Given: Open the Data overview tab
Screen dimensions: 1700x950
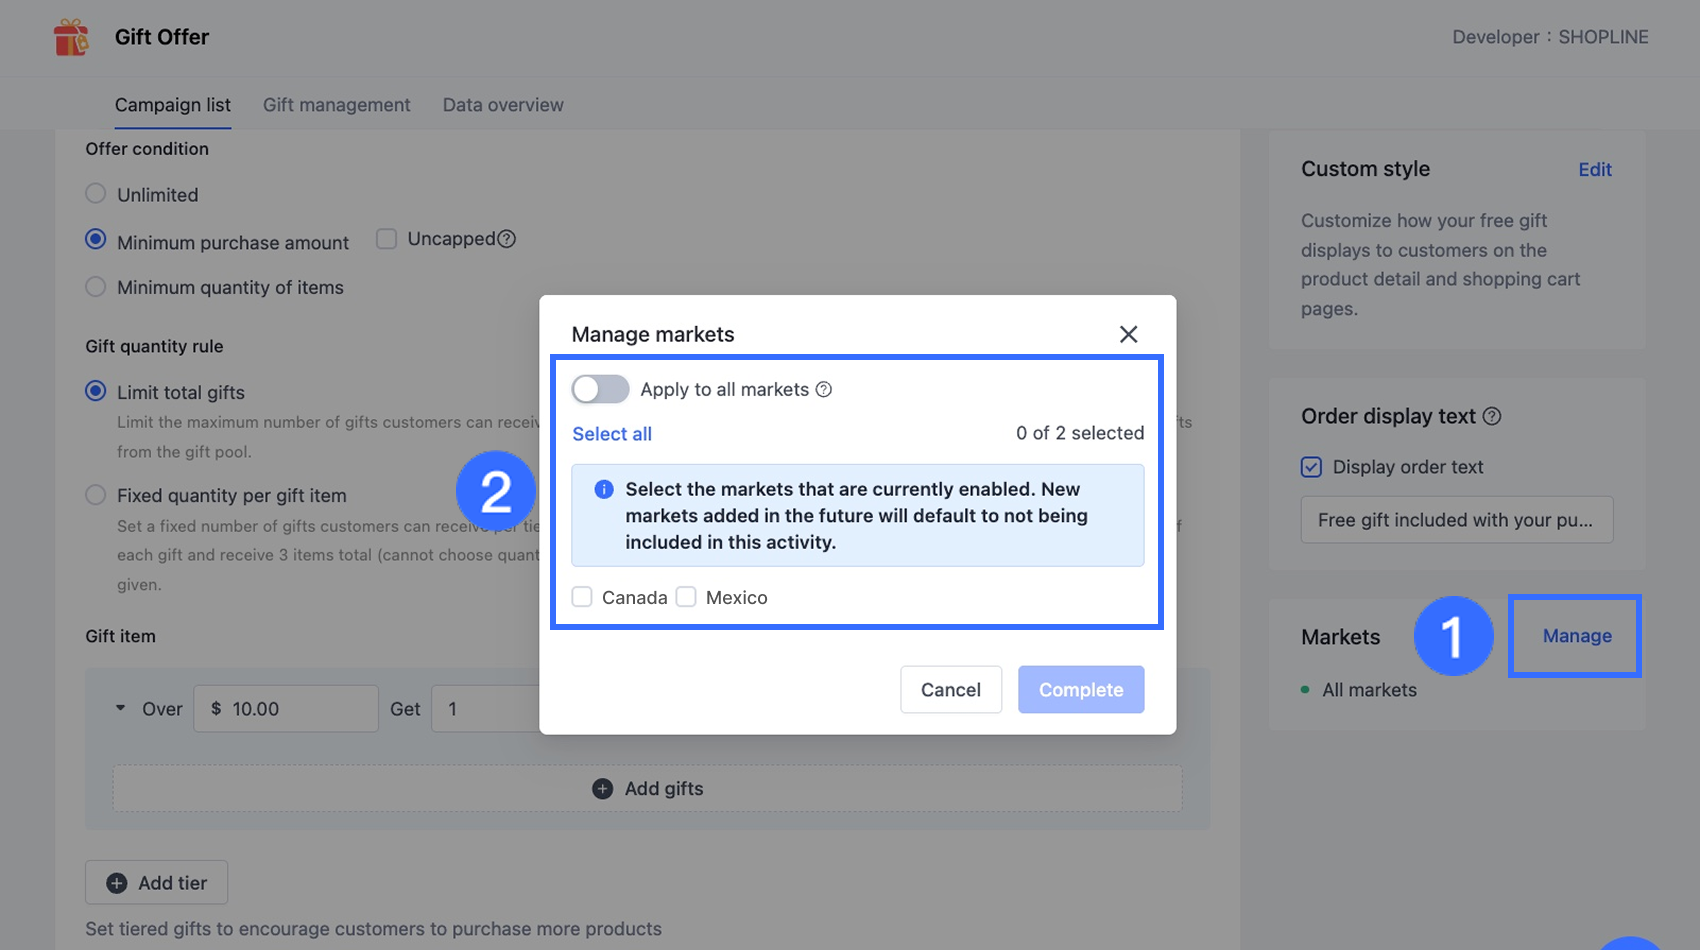Looking at the screenshot, I should [x=503, y=105].
